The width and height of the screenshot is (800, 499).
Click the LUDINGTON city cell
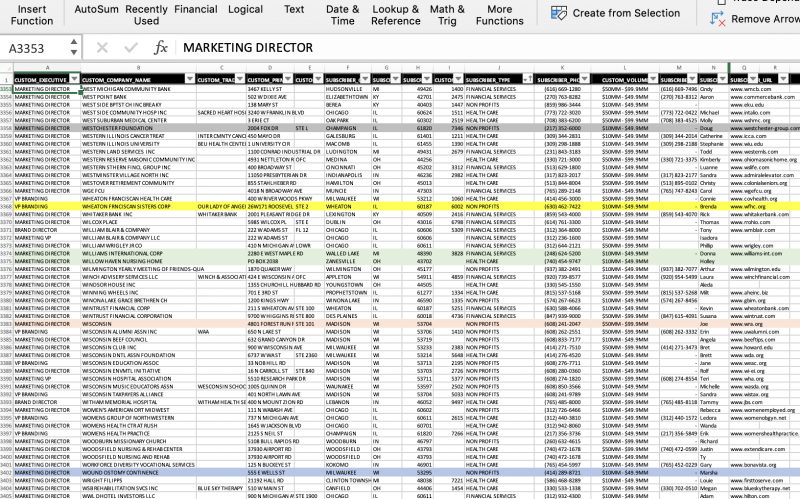pyautogui.click(x=348, y=152)
